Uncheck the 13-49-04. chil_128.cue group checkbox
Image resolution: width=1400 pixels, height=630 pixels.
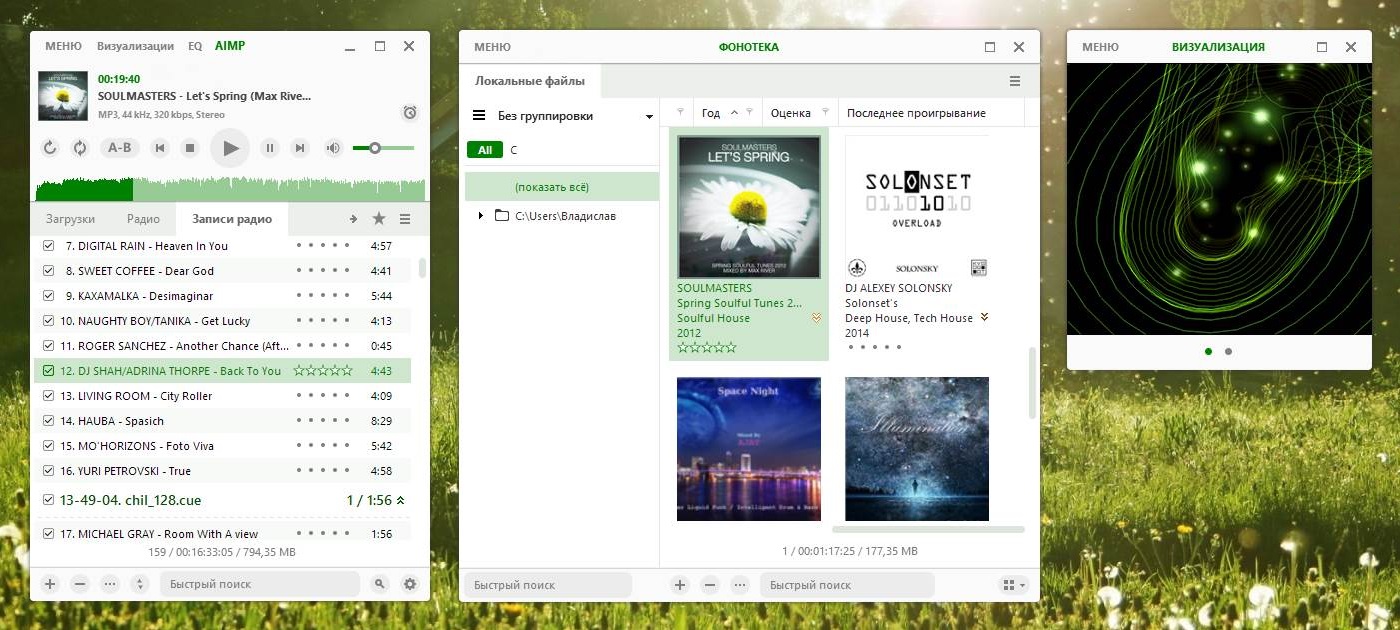[49, 499]
